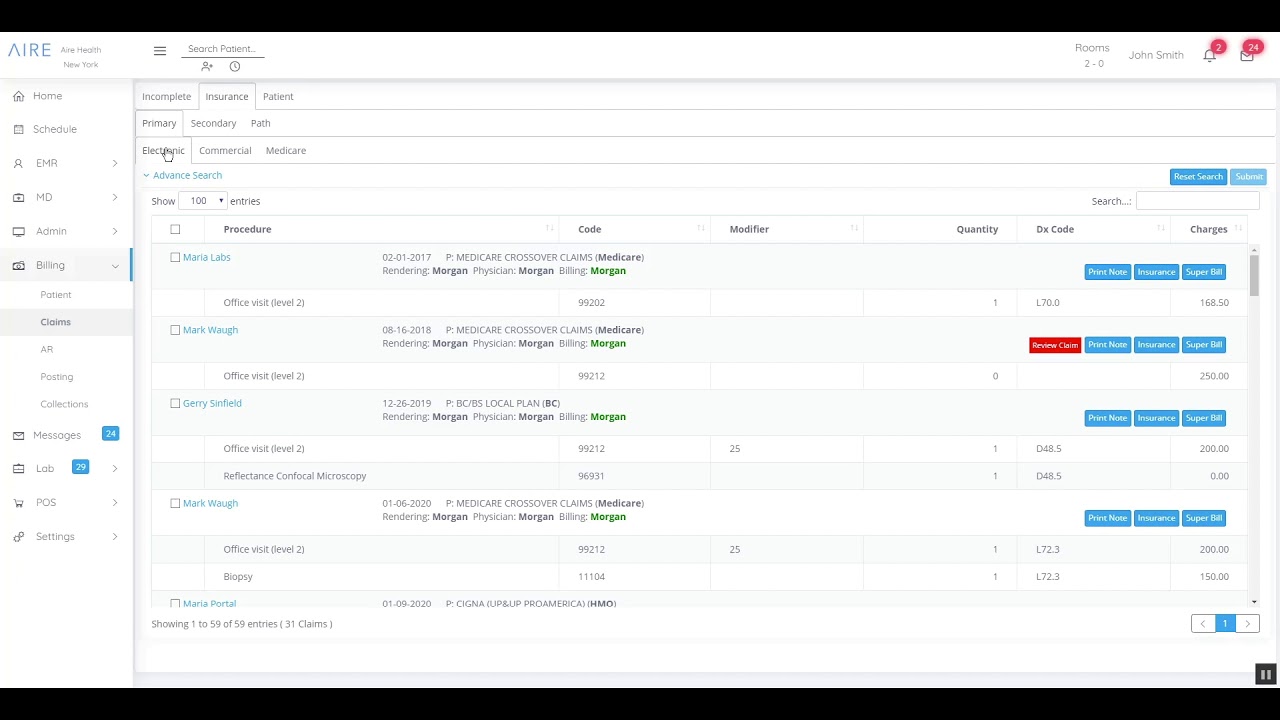1280x720 pixels.
Task: Sort by Modifier column arrows
Action: 854,229
